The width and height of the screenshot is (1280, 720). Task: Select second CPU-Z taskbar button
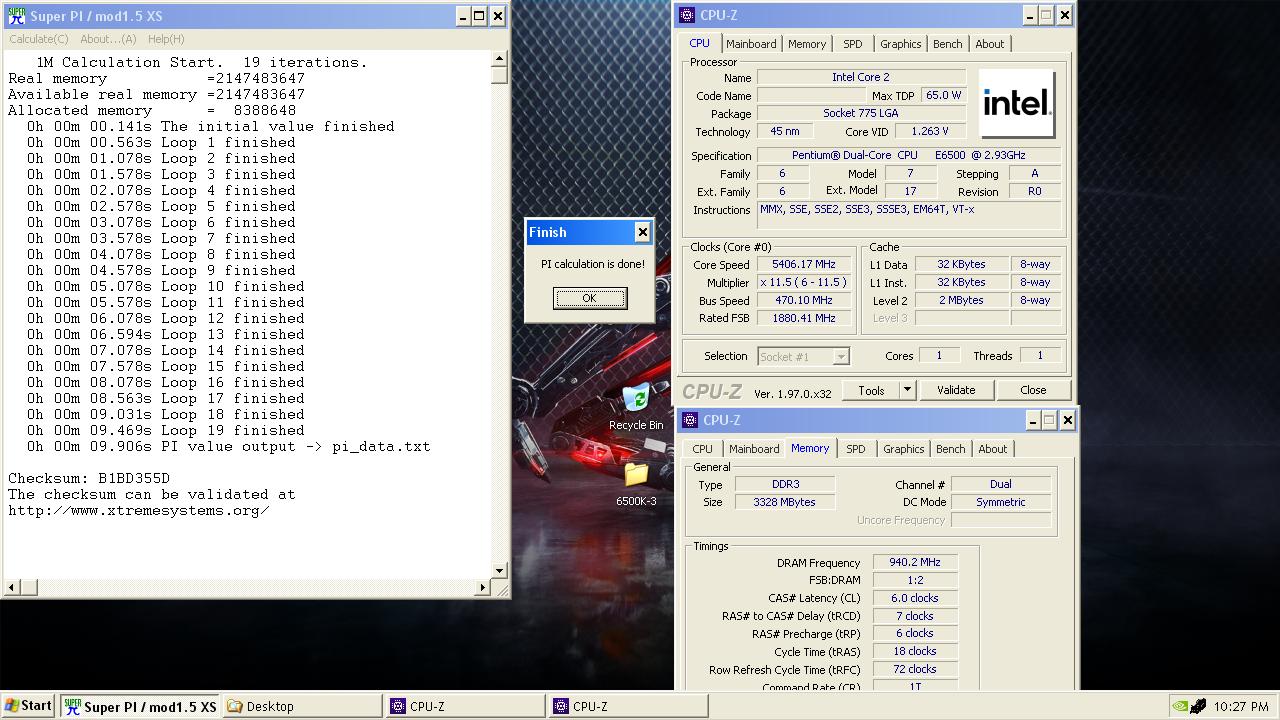click(x=628, y=706)
